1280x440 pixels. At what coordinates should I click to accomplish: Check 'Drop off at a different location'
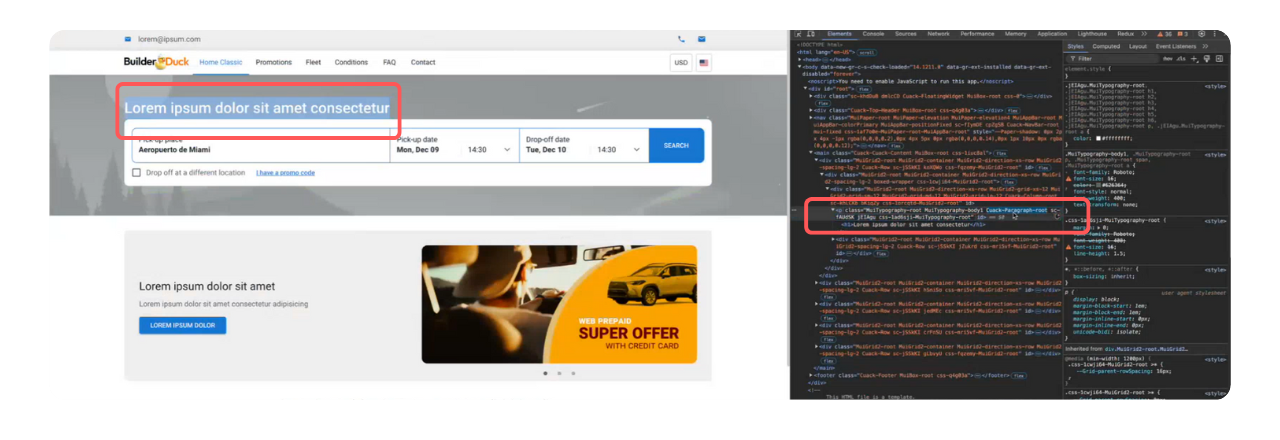click(x=136, y=172)
